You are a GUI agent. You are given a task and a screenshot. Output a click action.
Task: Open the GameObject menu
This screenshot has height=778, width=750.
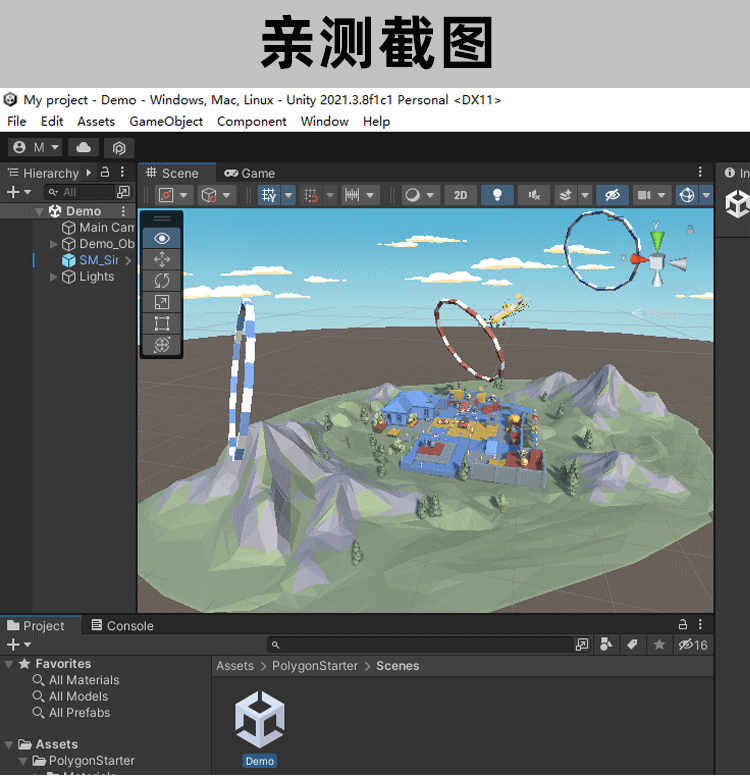pyautogui.click(x=166, y=121)
